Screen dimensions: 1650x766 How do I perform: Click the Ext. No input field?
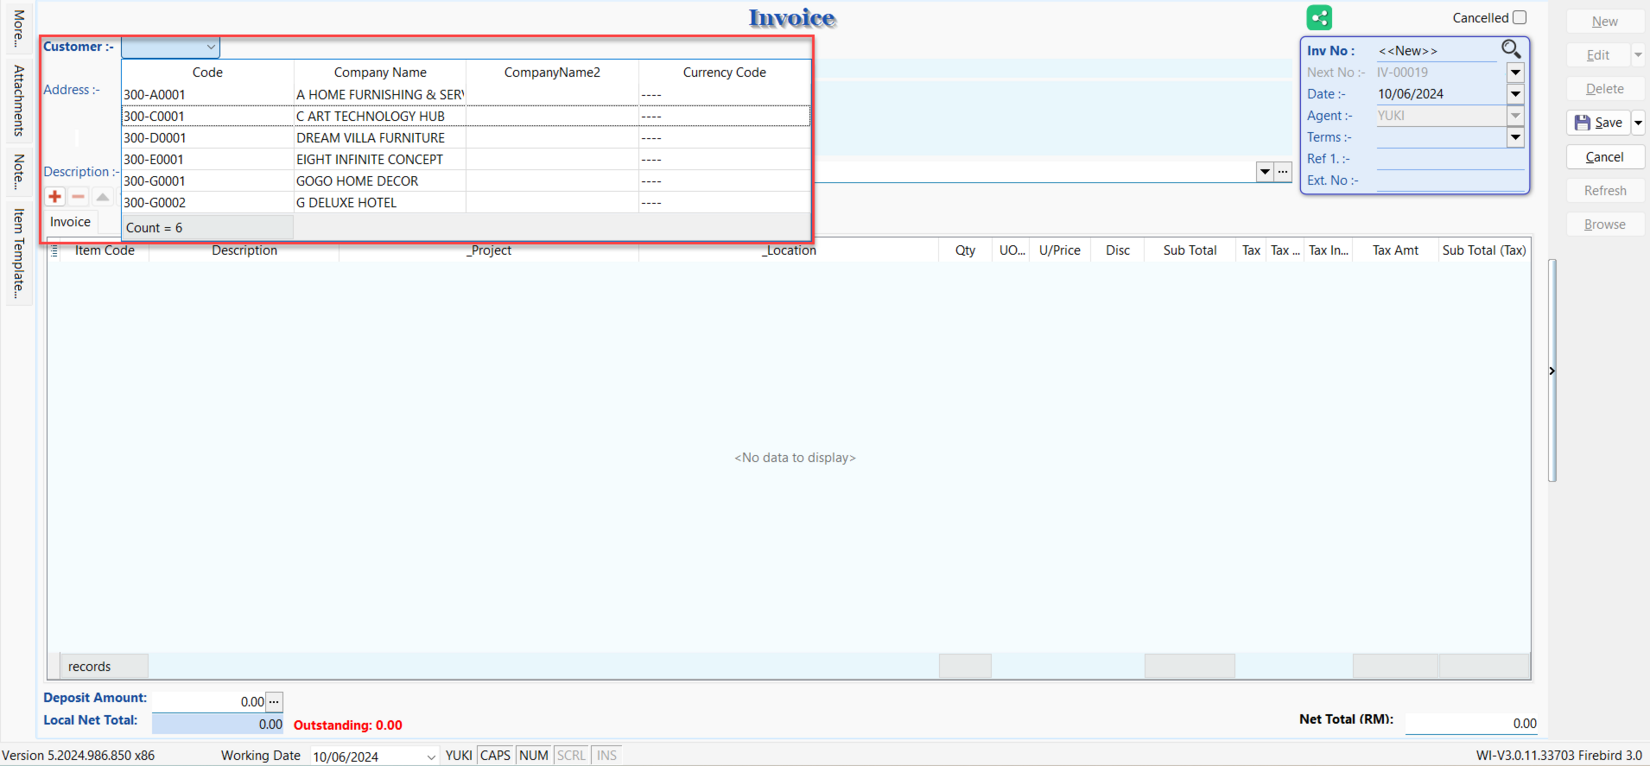point(1449,181)
